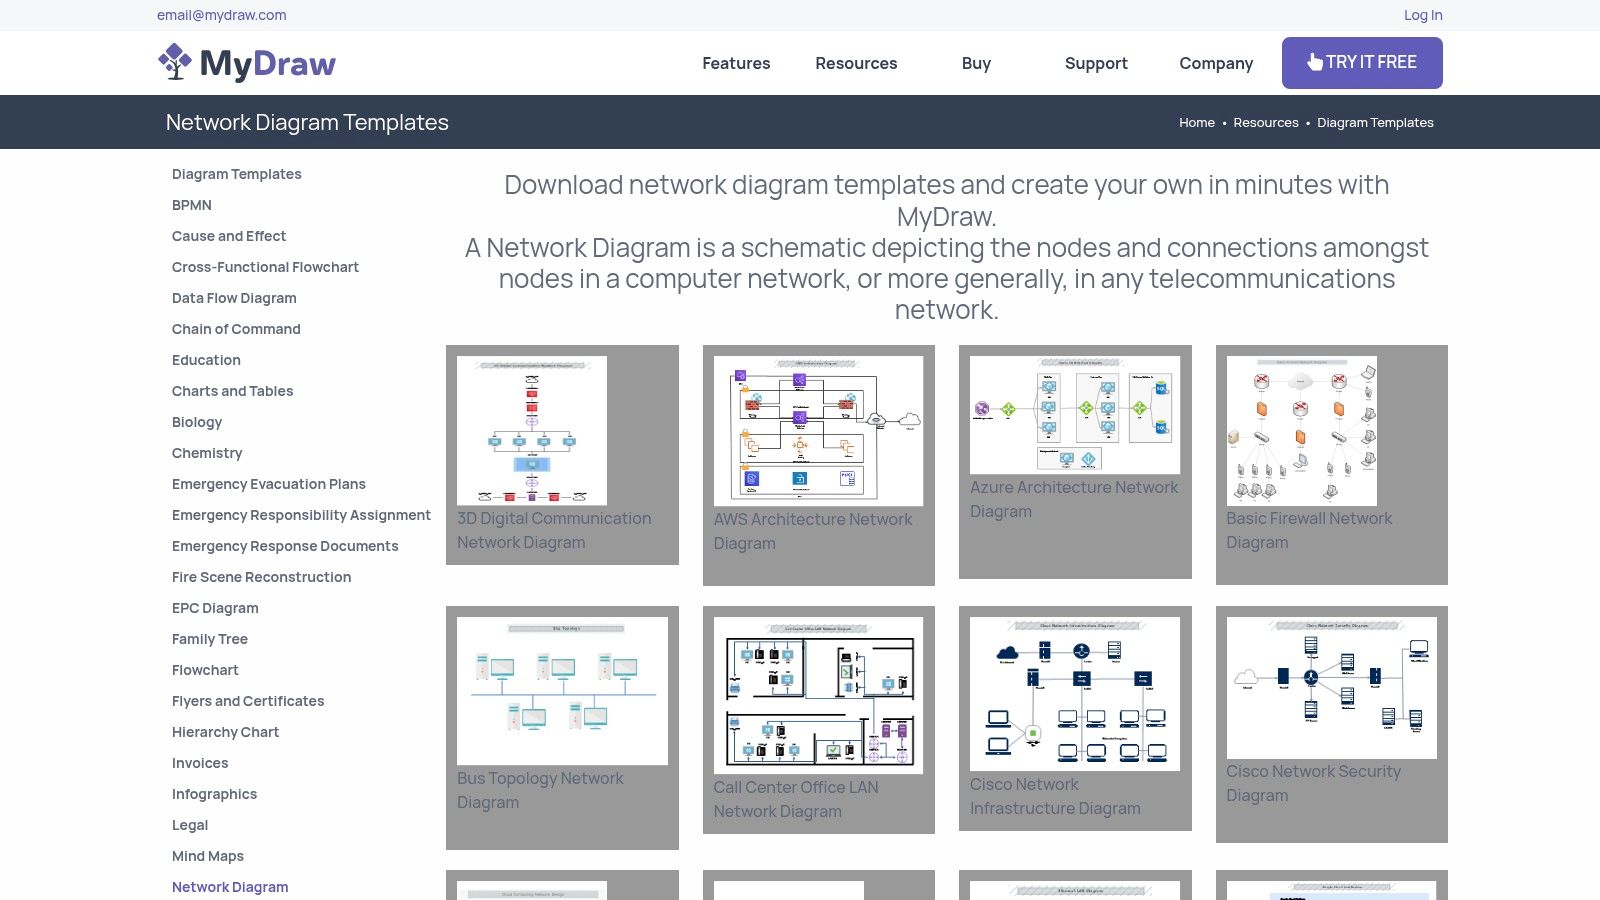
Task: Open Chain of Command category
Action: coord(236,329)
